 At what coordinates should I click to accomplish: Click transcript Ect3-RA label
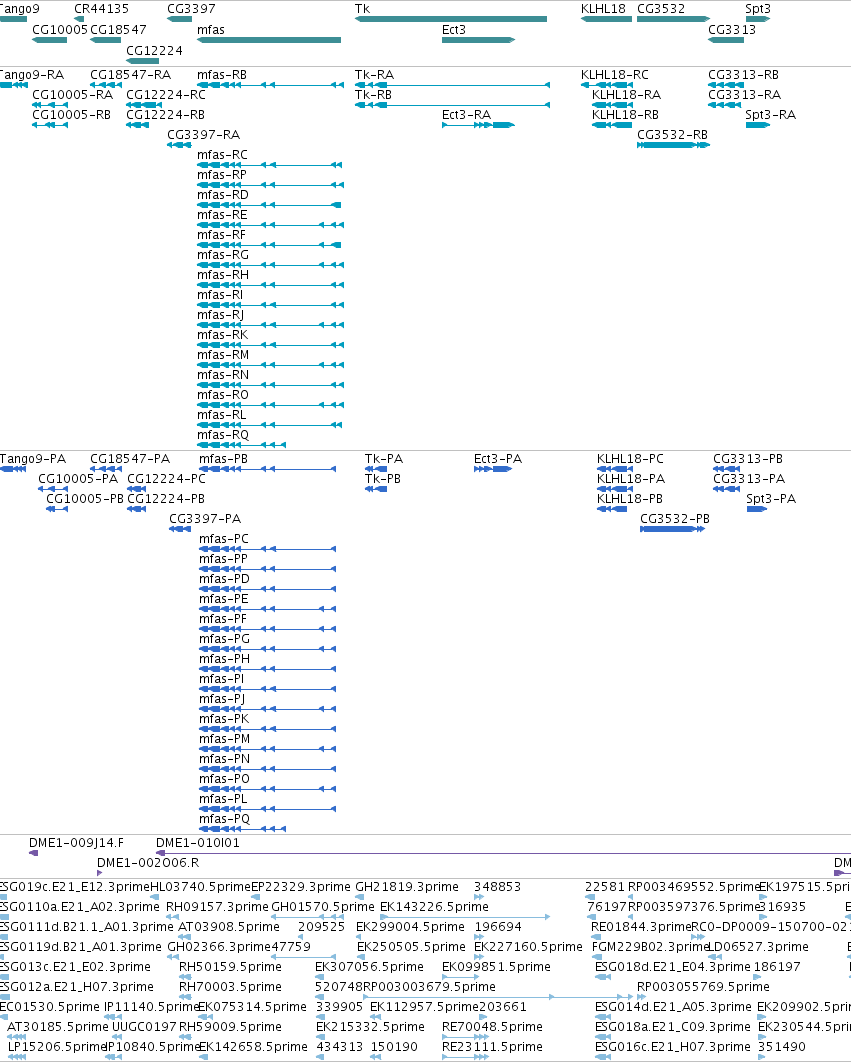pos(466,114)
